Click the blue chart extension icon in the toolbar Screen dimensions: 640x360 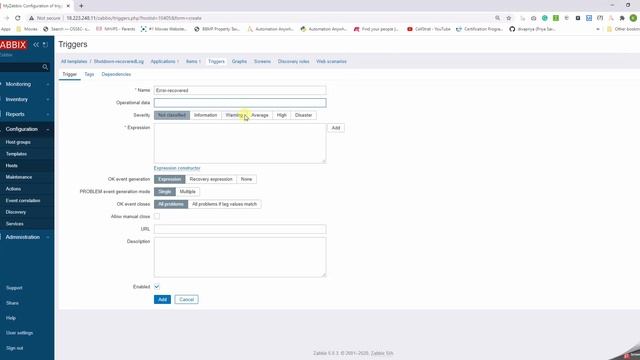[589, 18]
